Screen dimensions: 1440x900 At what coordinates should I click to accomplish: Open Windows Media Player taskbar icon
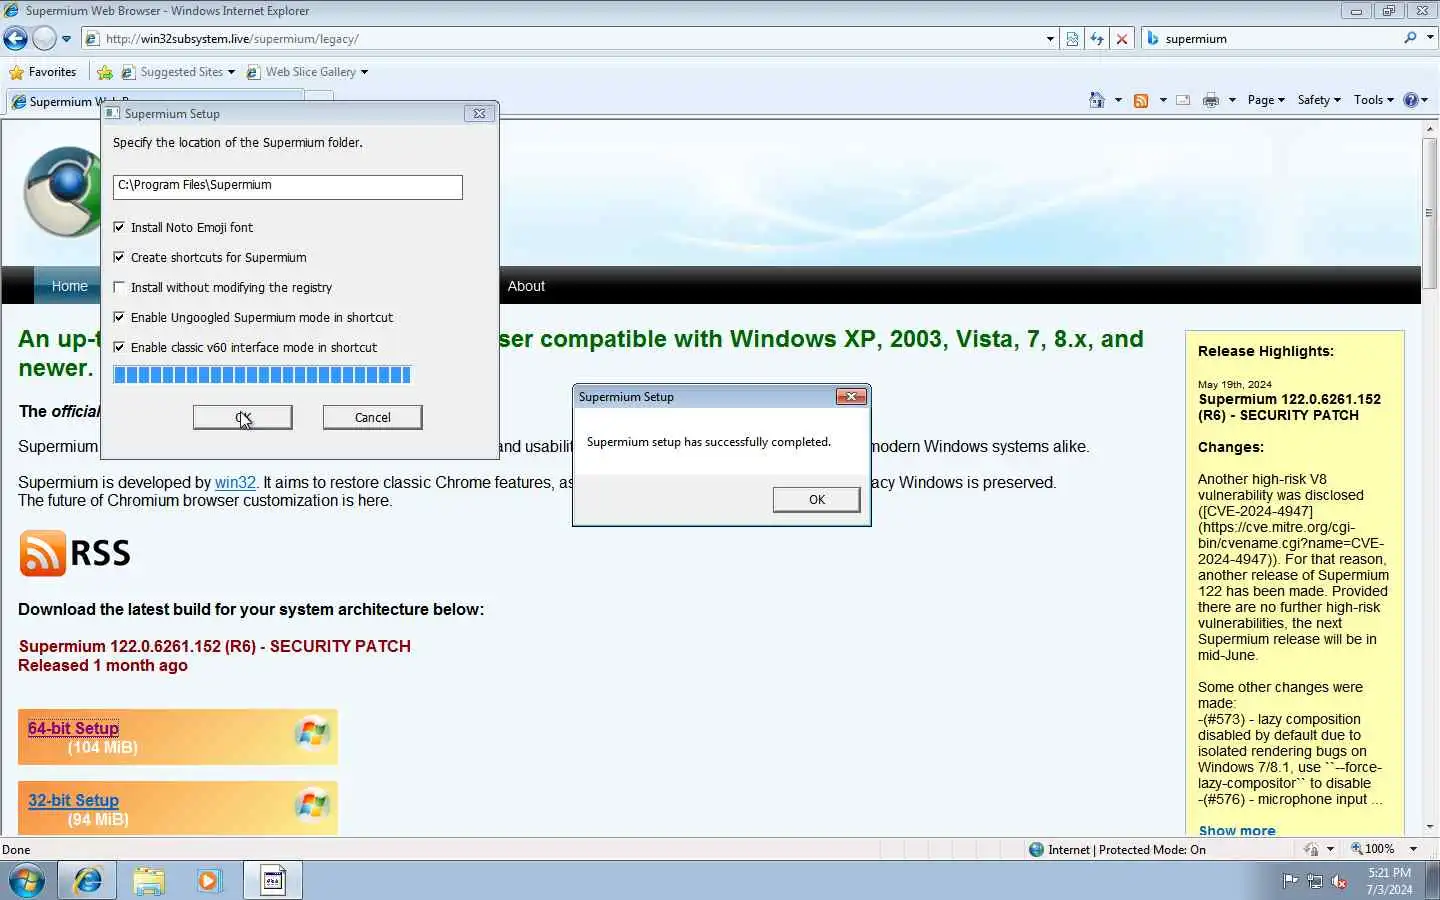pyautogui.click(x=209, y=881)
